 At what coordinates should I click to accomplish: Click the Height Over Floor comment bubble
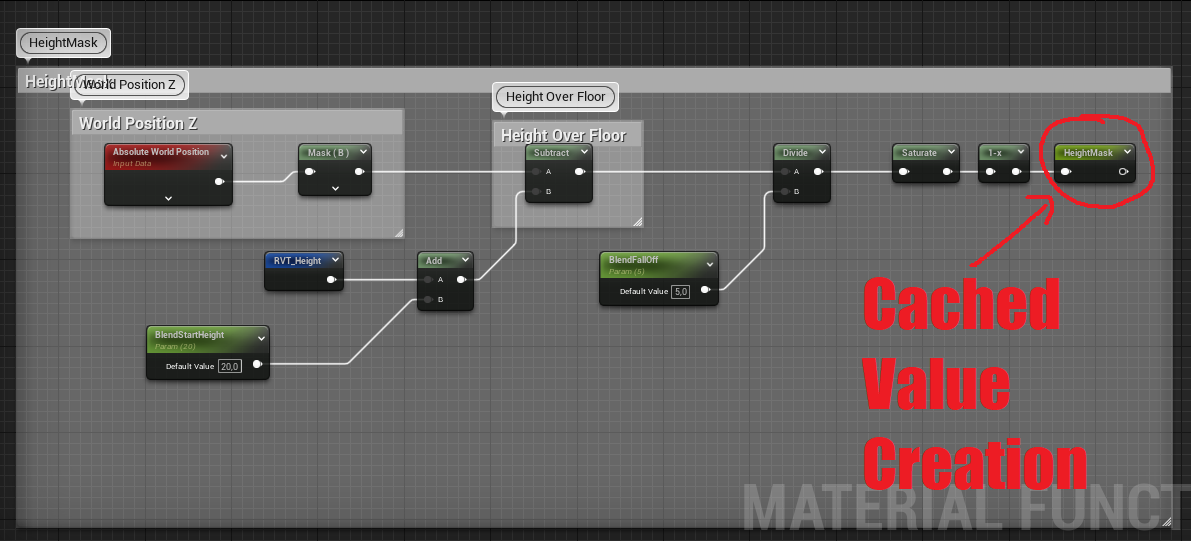coord(555,96)
